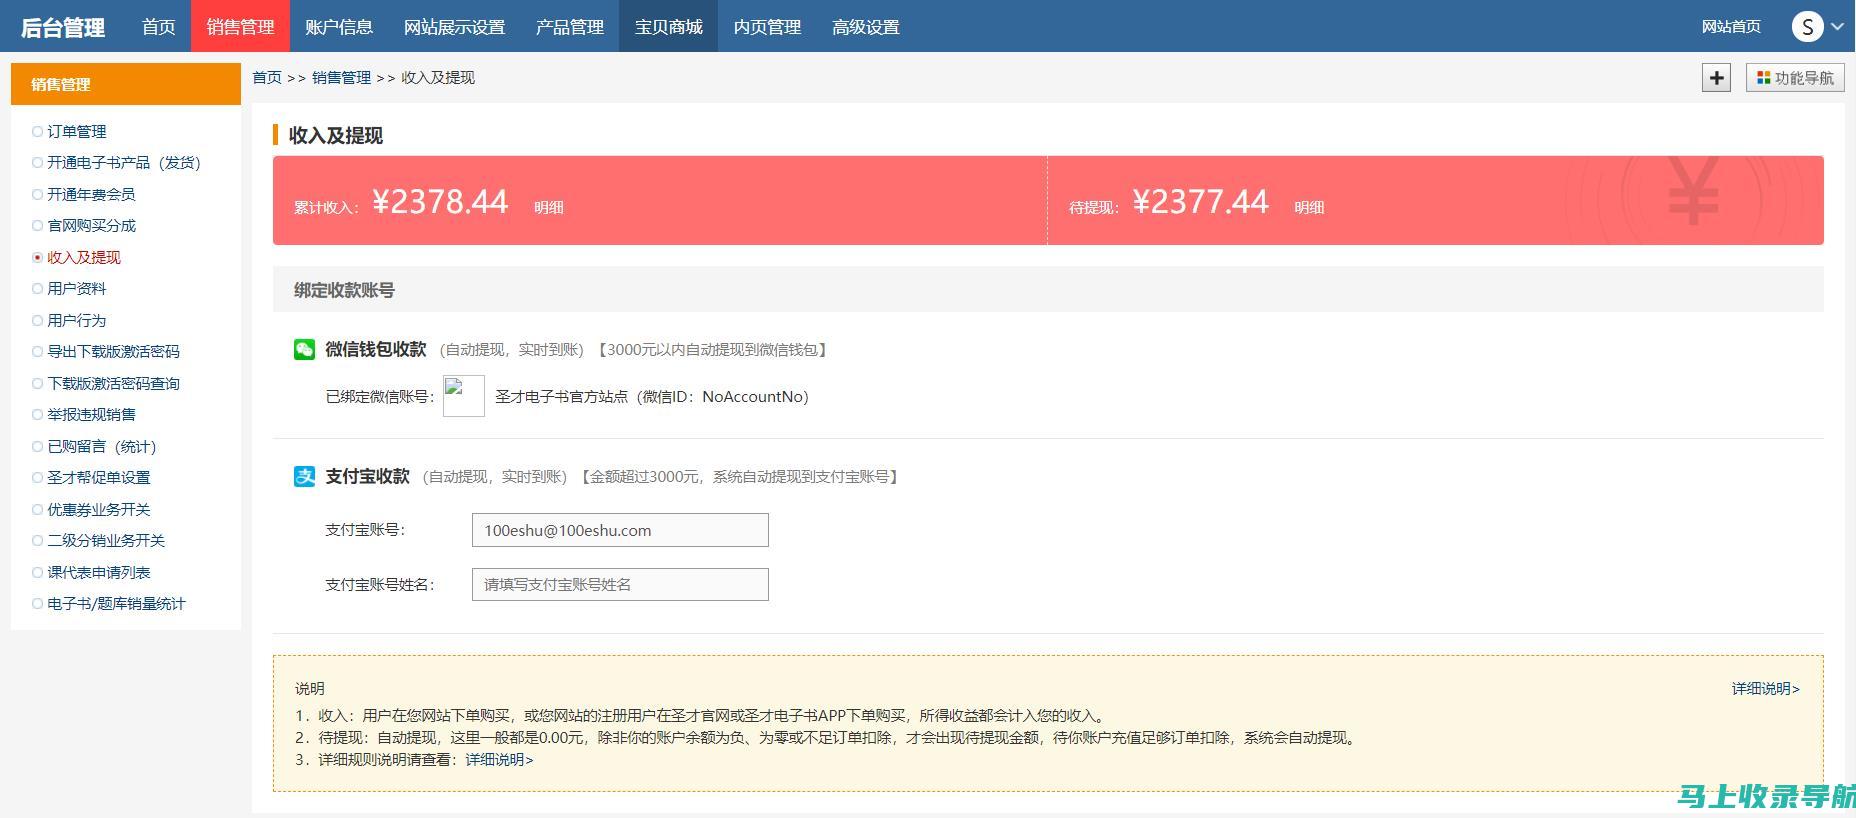Open 优惠券业务开关 in the sidebar
The height and width of the screenshot is (818, 1856).
coord(98,509)
